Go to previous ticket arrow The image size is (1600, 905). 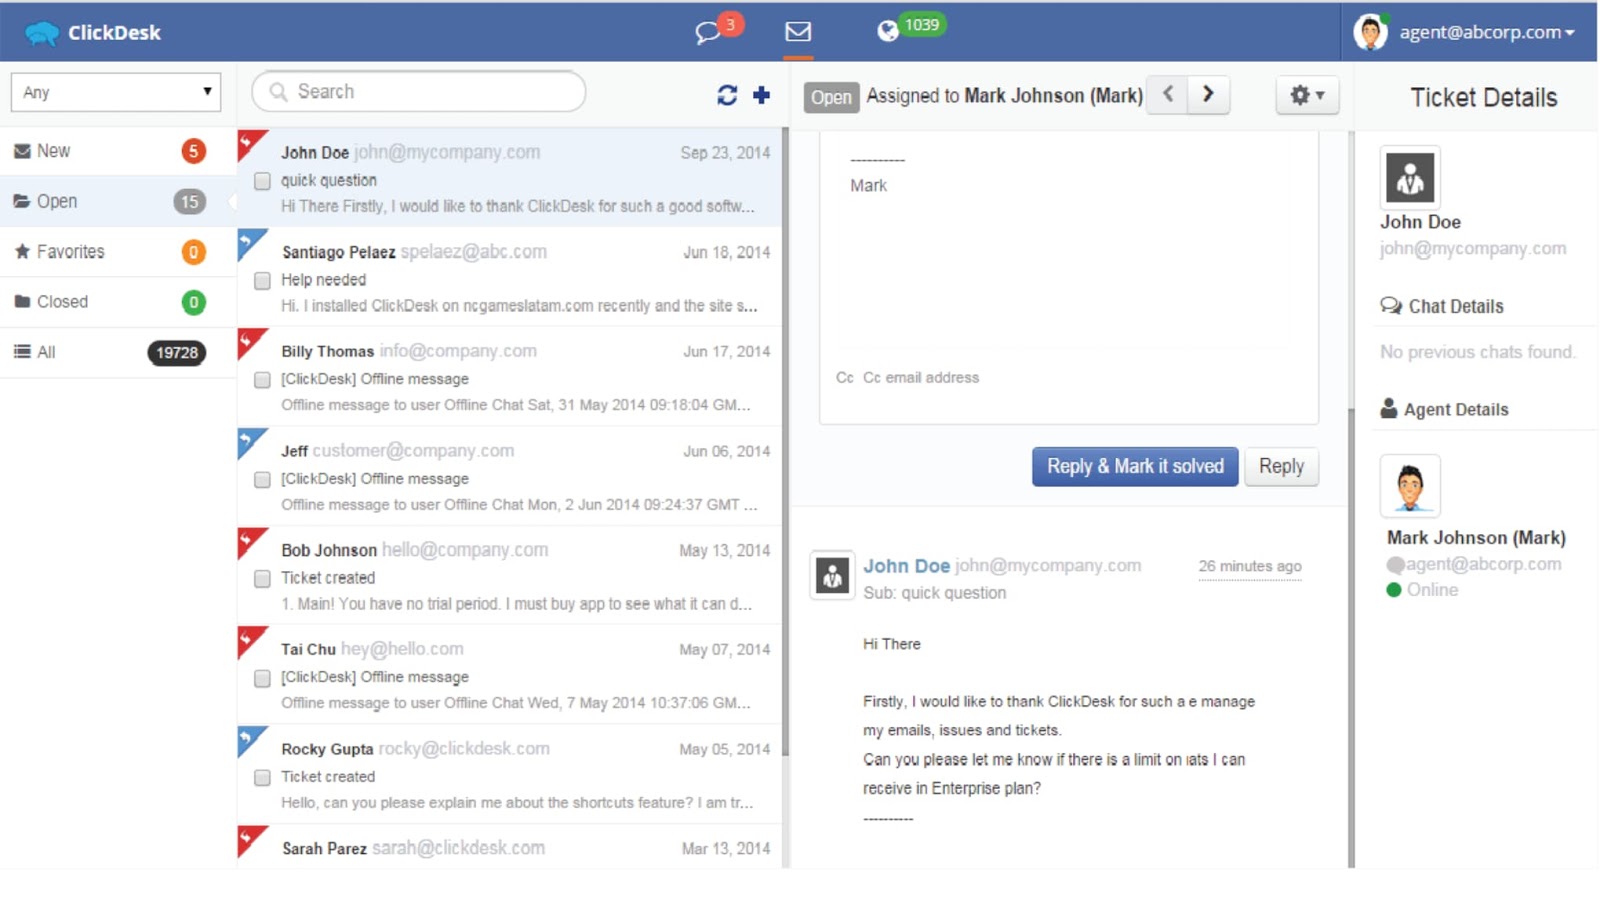pyautogui.click(x=1167, y=95)
